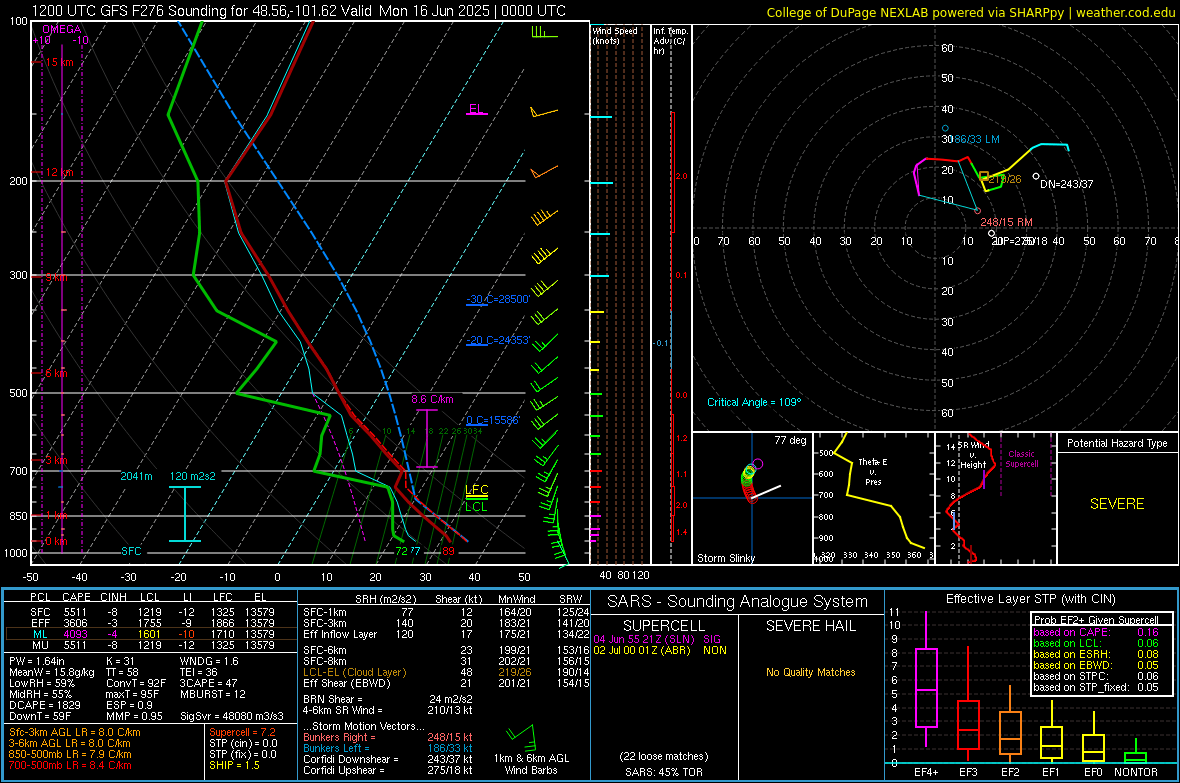The width and height of the screenshot is (1180, 783).
Task: Click the ConvT = 92F value
Action: tap(136, 683)
